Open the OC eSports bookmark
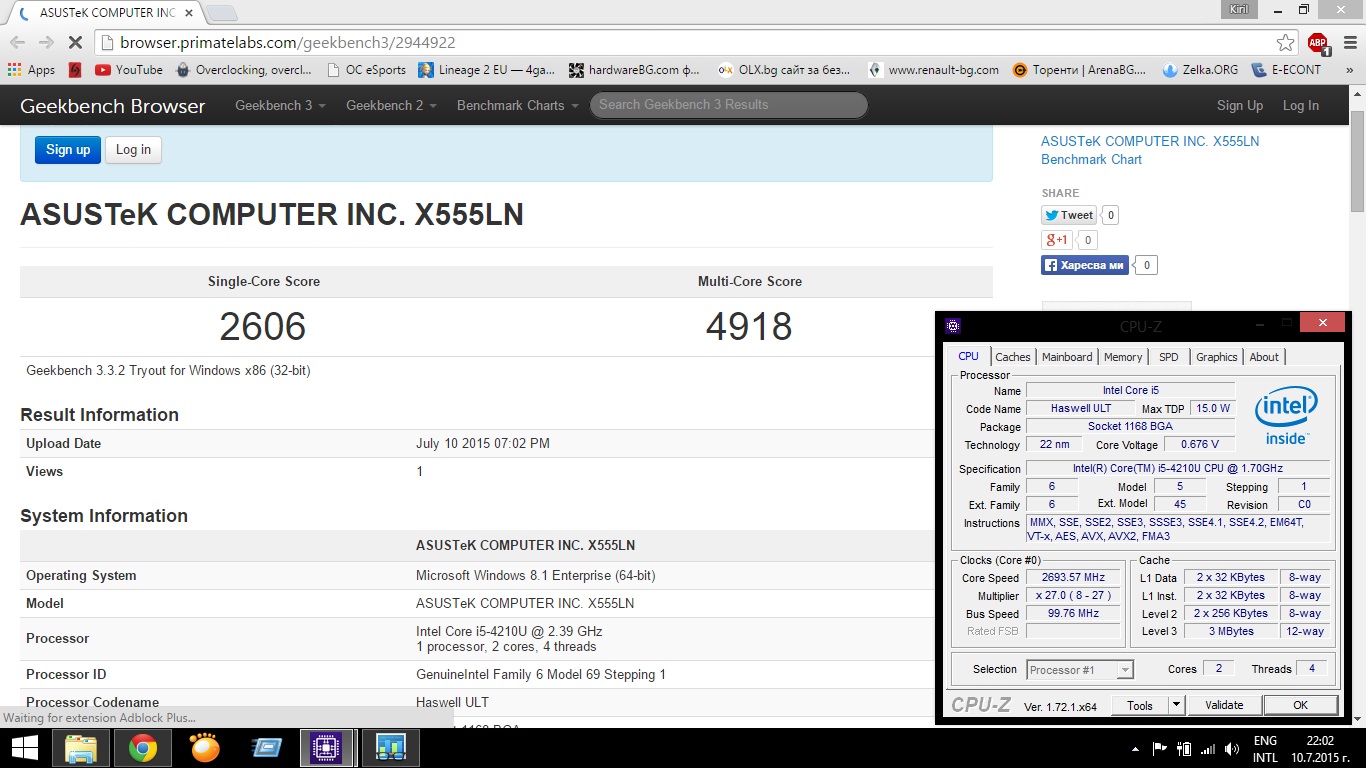 tap(366, 70)
